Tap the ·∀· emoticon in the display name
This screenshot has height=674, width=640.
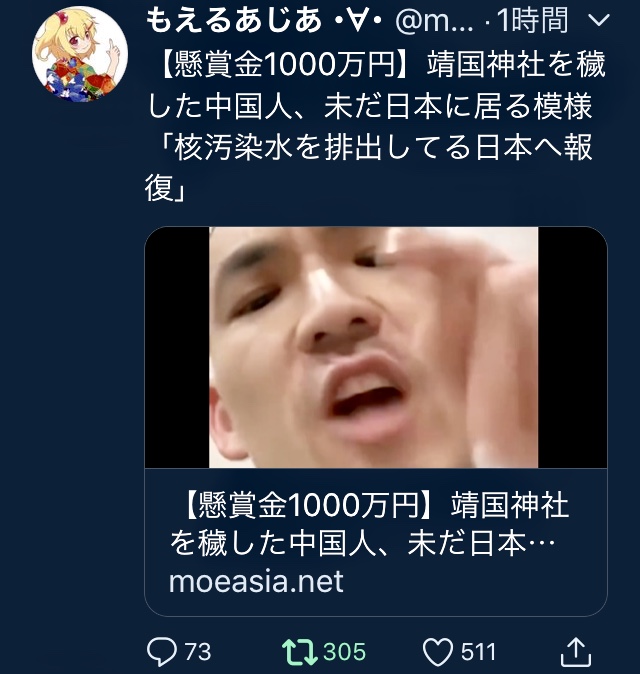pyautogui.click(x=358, y=21)
